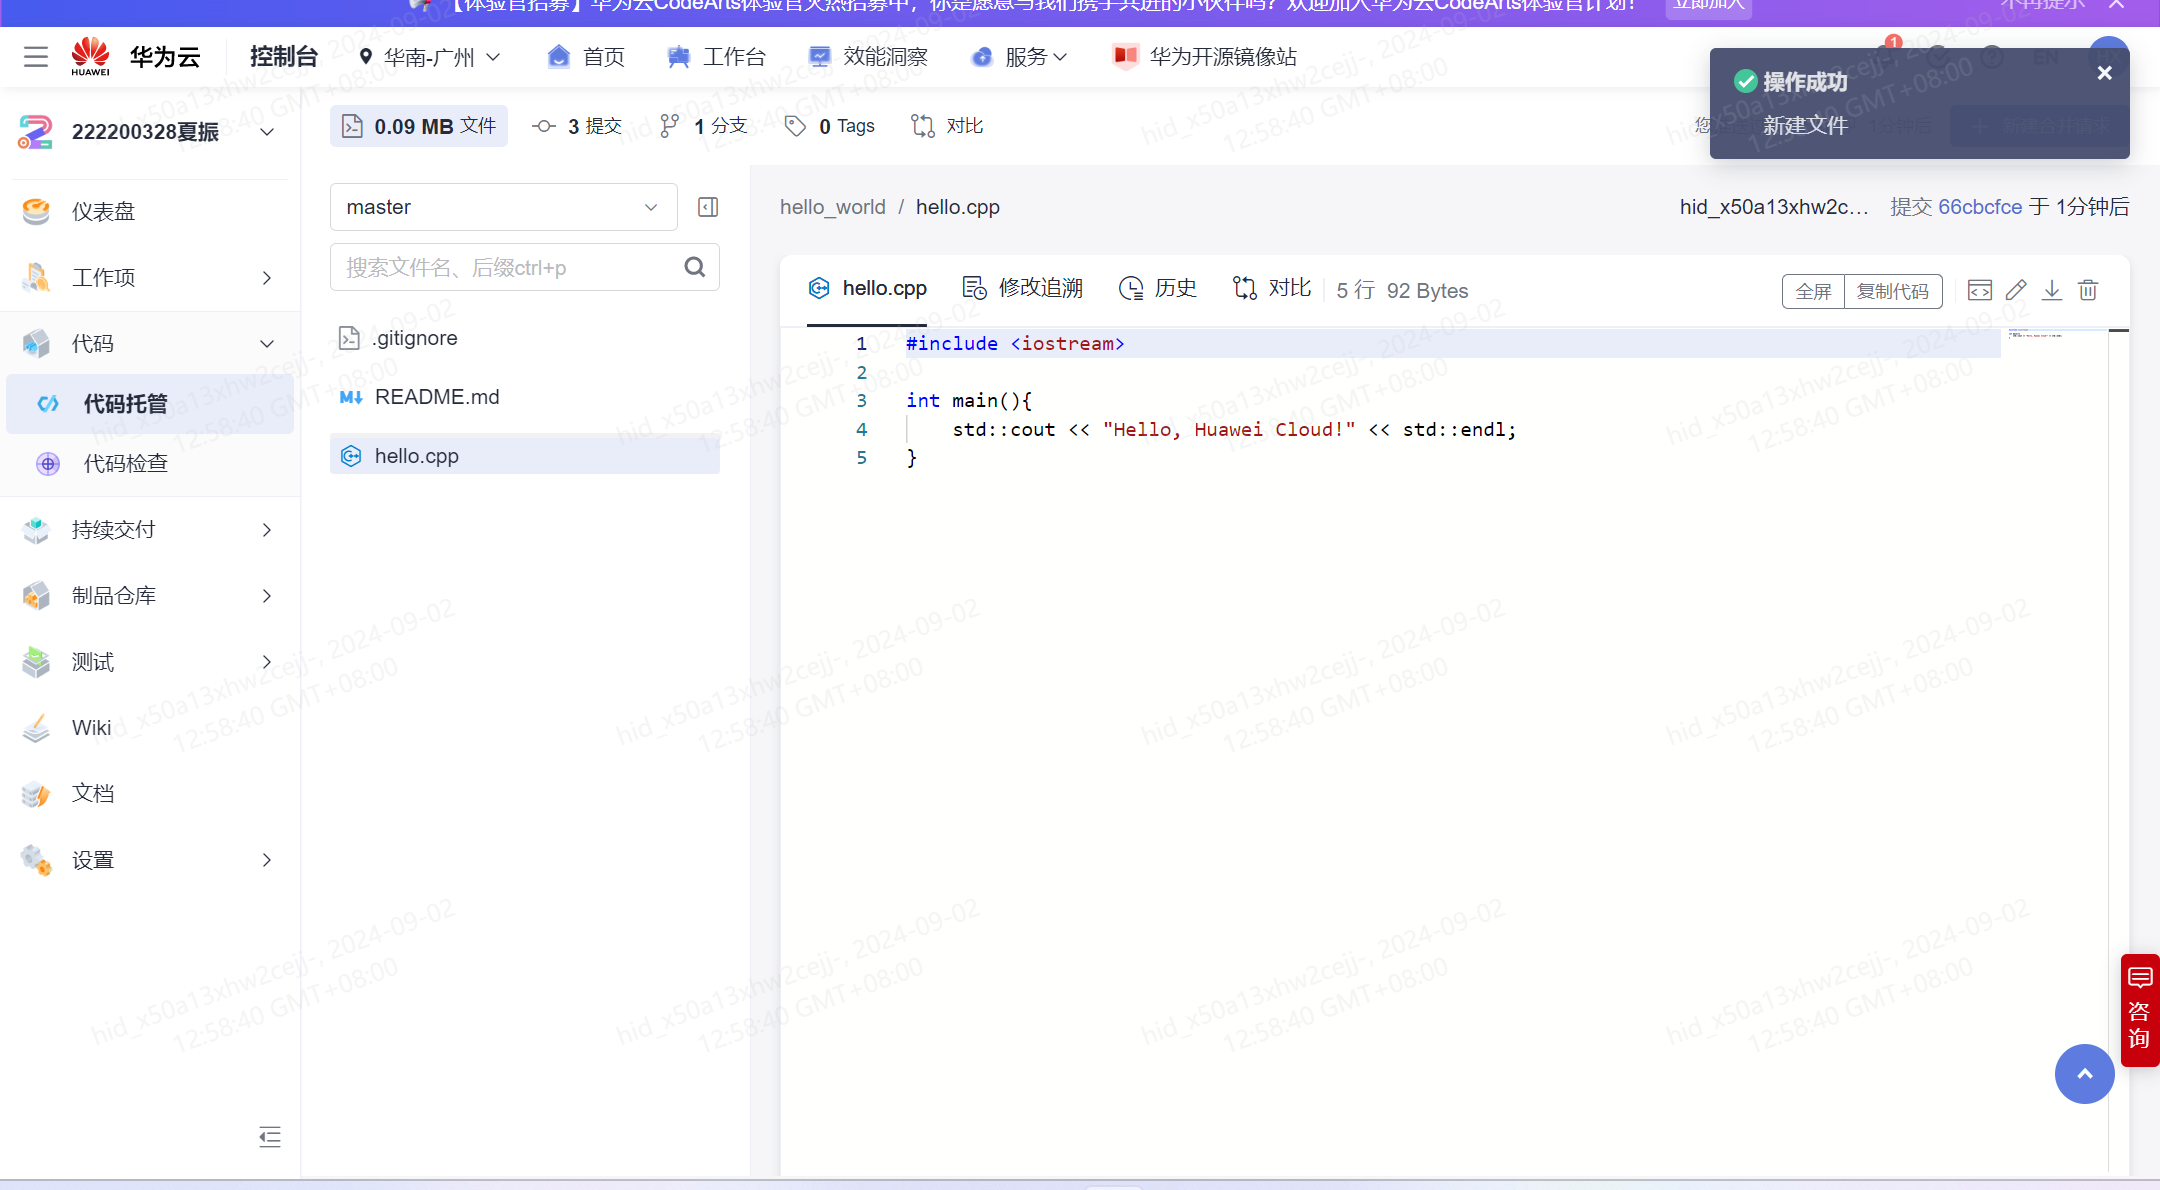
Task: Toggle the file tree panel collapse icon
Action: [708, 207]
